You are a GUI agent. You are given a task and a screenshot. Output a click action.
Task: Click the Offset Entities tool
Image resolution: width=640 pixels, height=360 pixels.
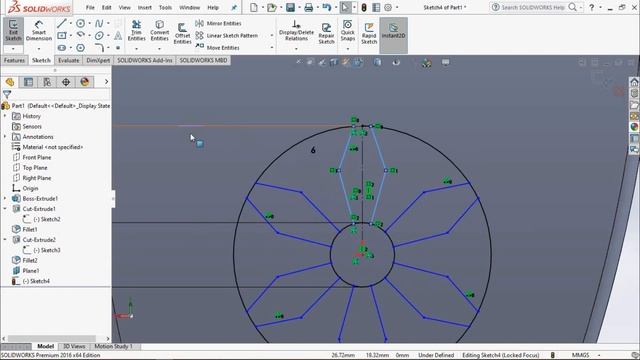coord(182,33)
